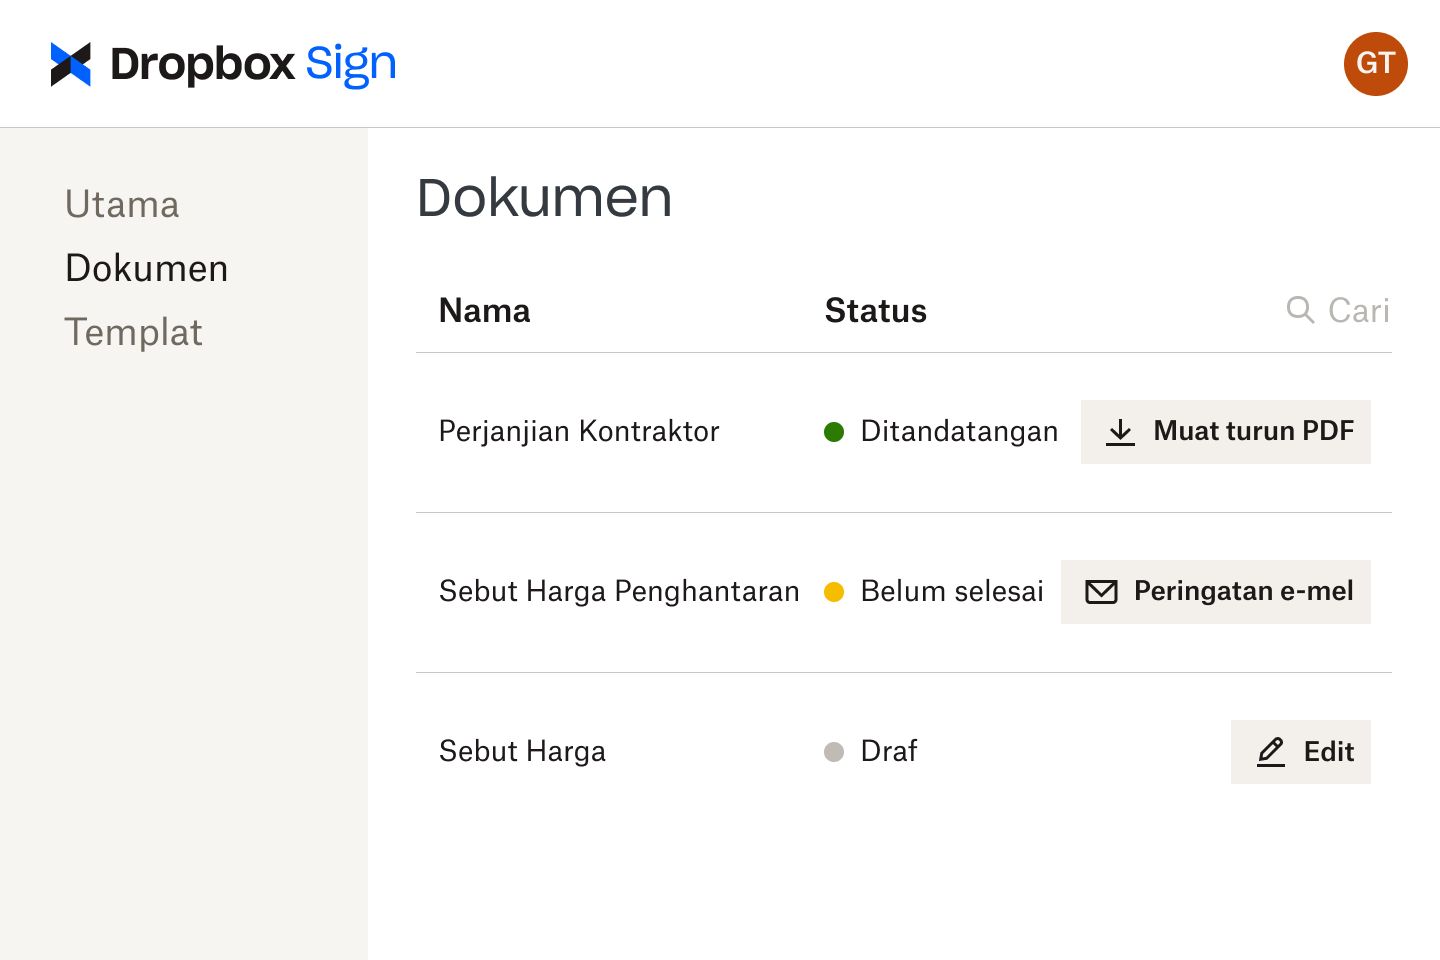Click the green Ditandatangan status dot
1440x960 pixels.
pyautogui.click(x=834, y=432)
